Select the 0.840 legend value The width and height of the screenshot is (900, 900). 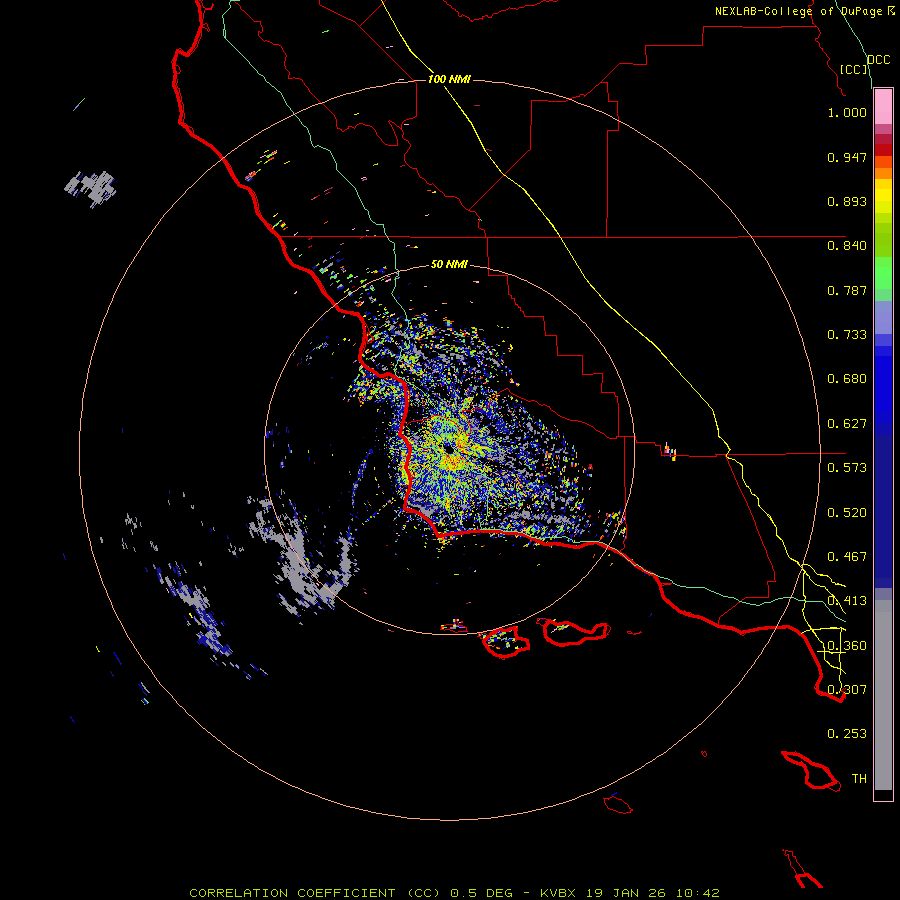click(847, 246)
